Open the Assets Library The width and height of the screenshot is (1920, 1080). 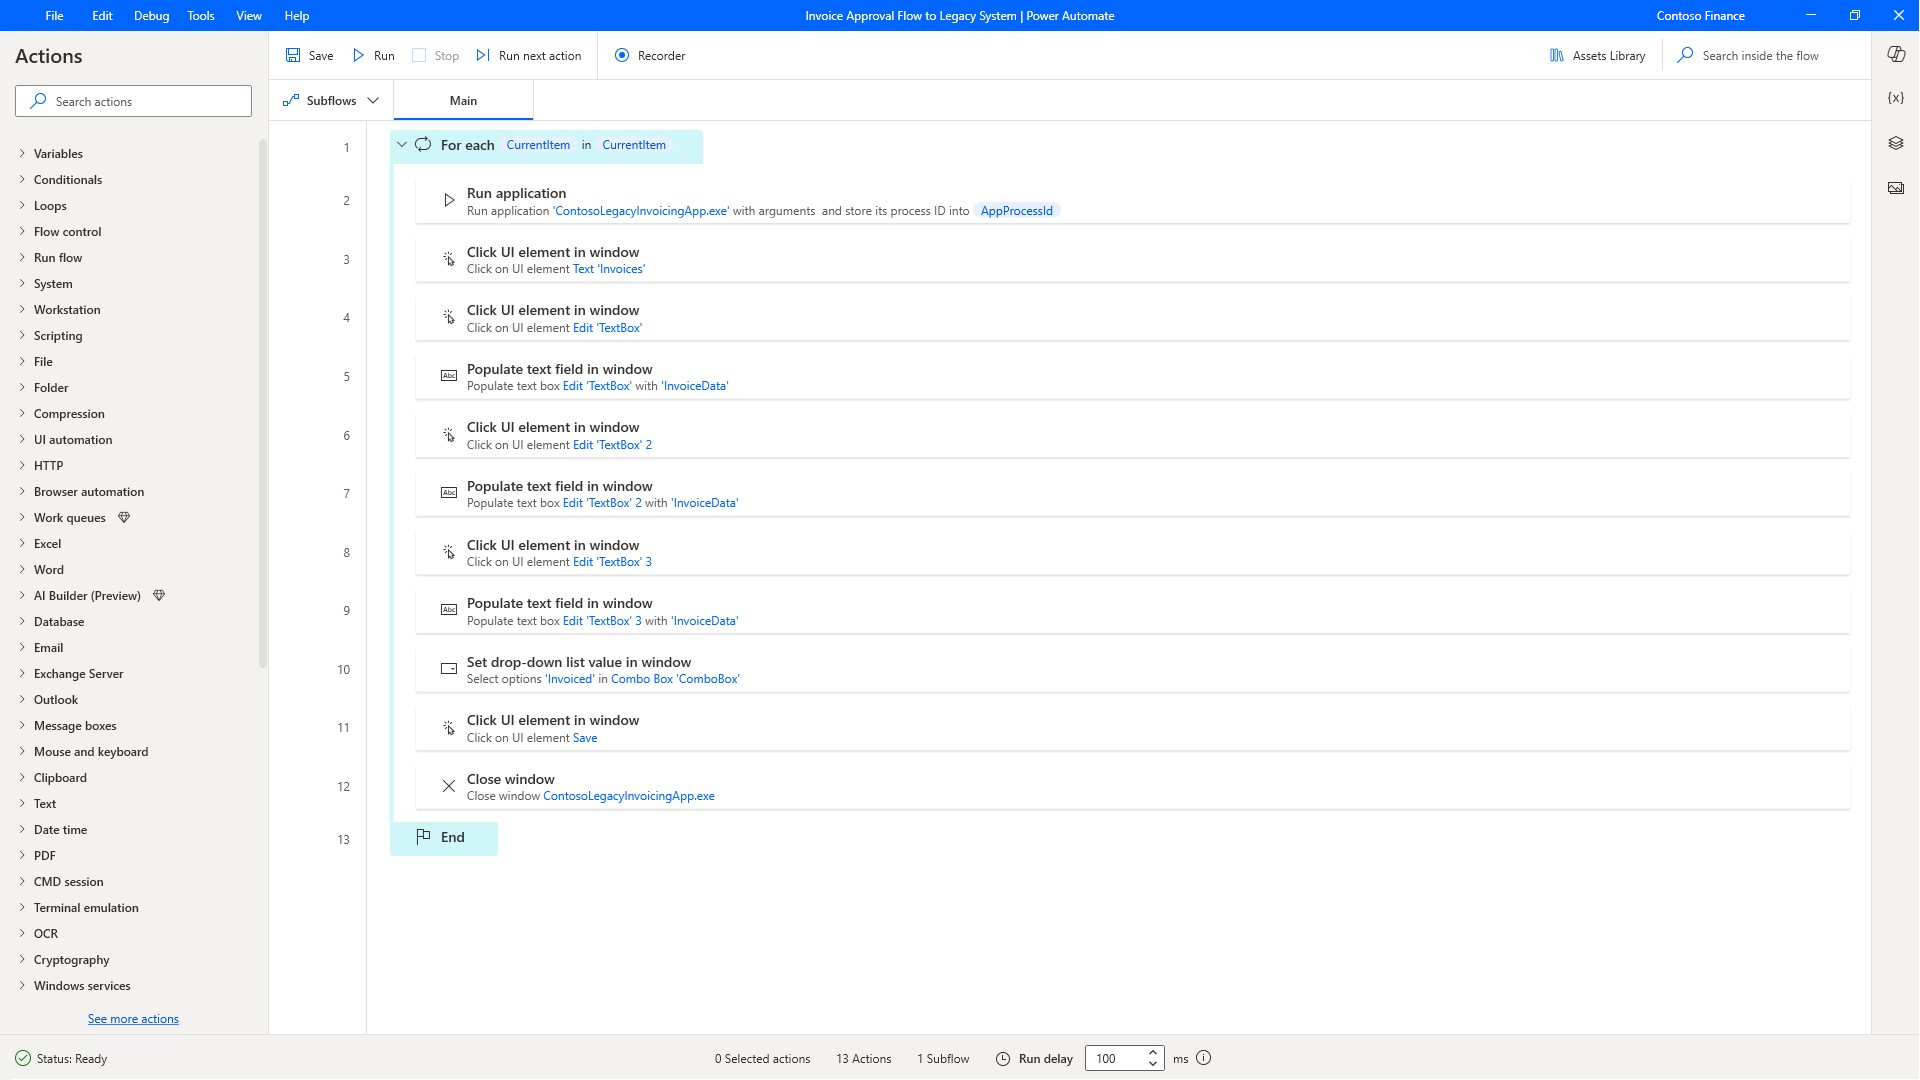(1597, 56)
